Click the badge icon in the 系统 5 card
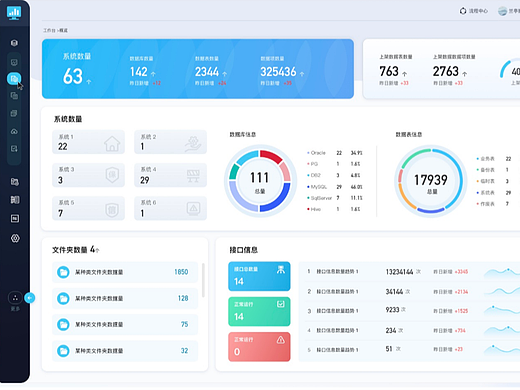This screenshot has height=390, width=520. point(112,210)
